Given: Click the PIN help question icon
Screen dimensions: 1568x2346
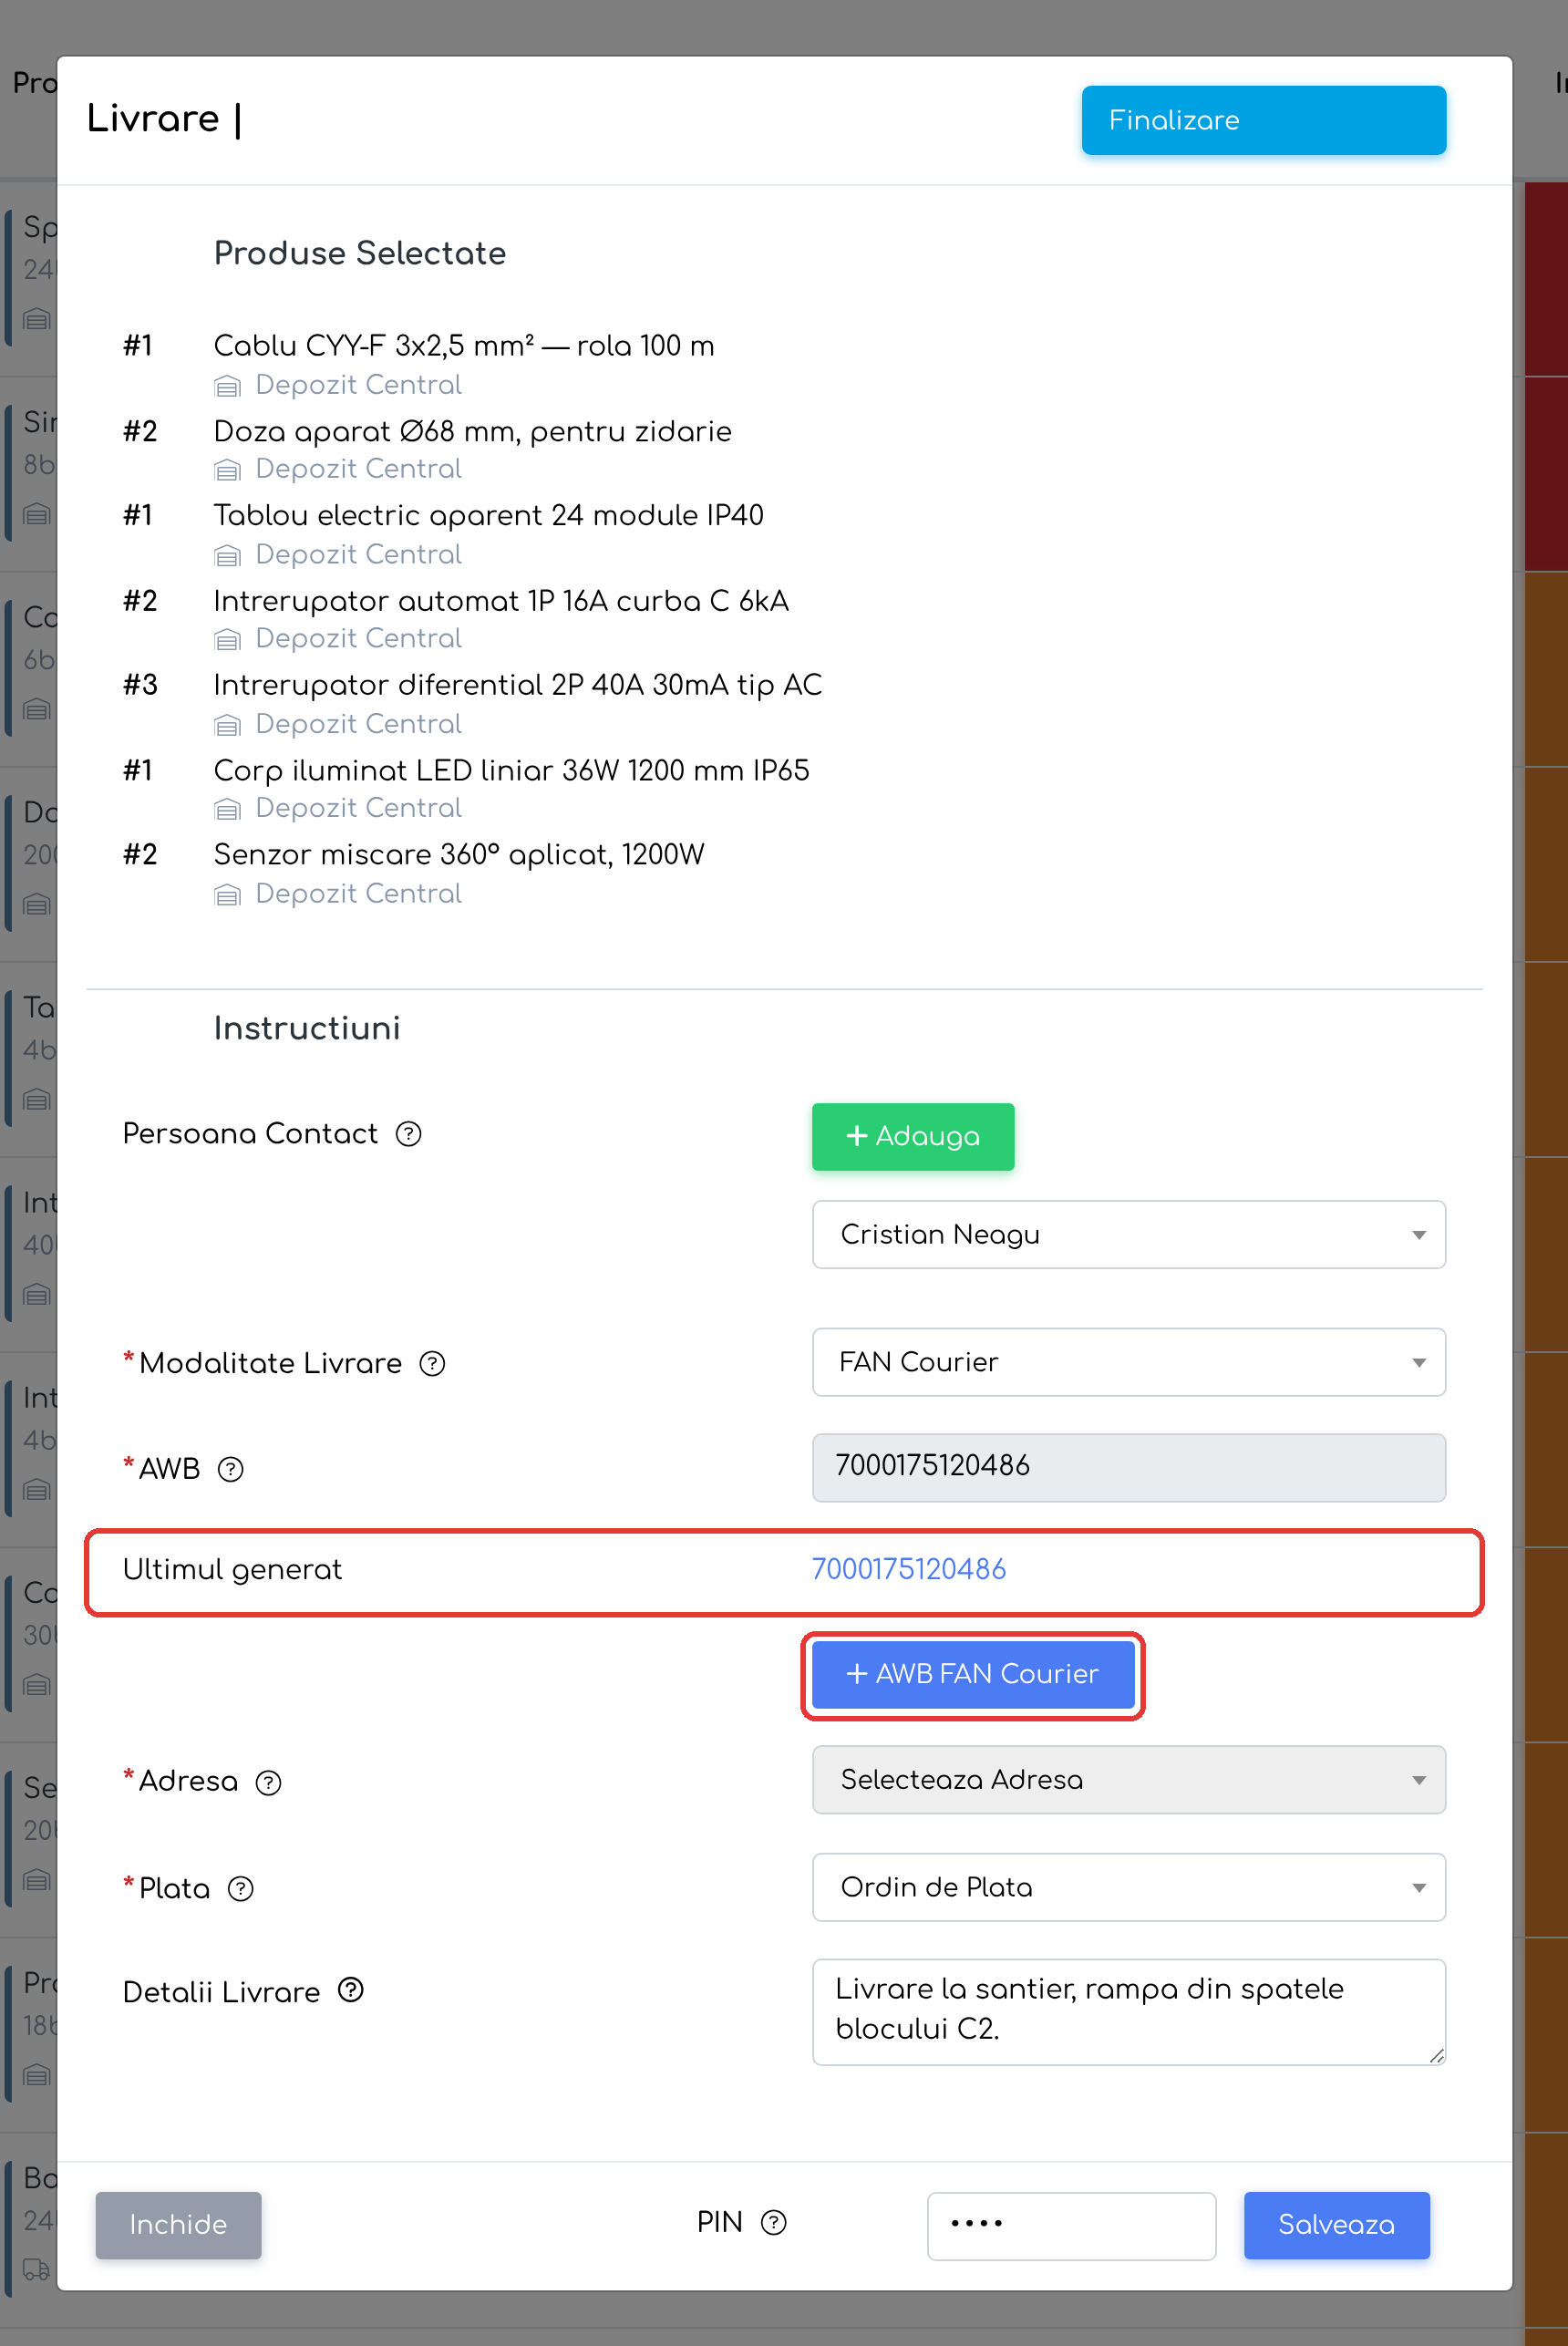Looking at the screenshot, I should pos(774,2222).
